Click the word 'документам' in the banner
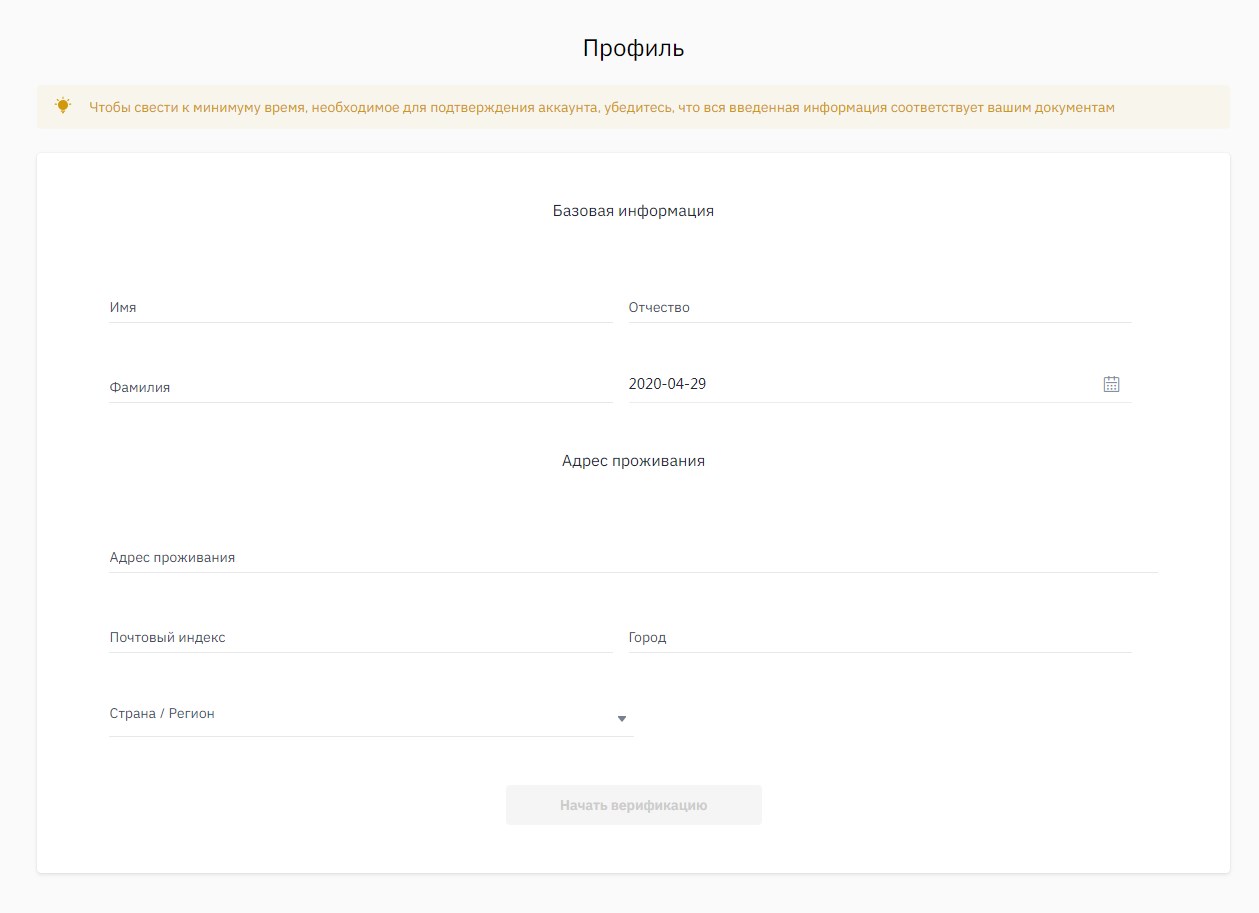The image size is (1259, 913). point(1075,107)
